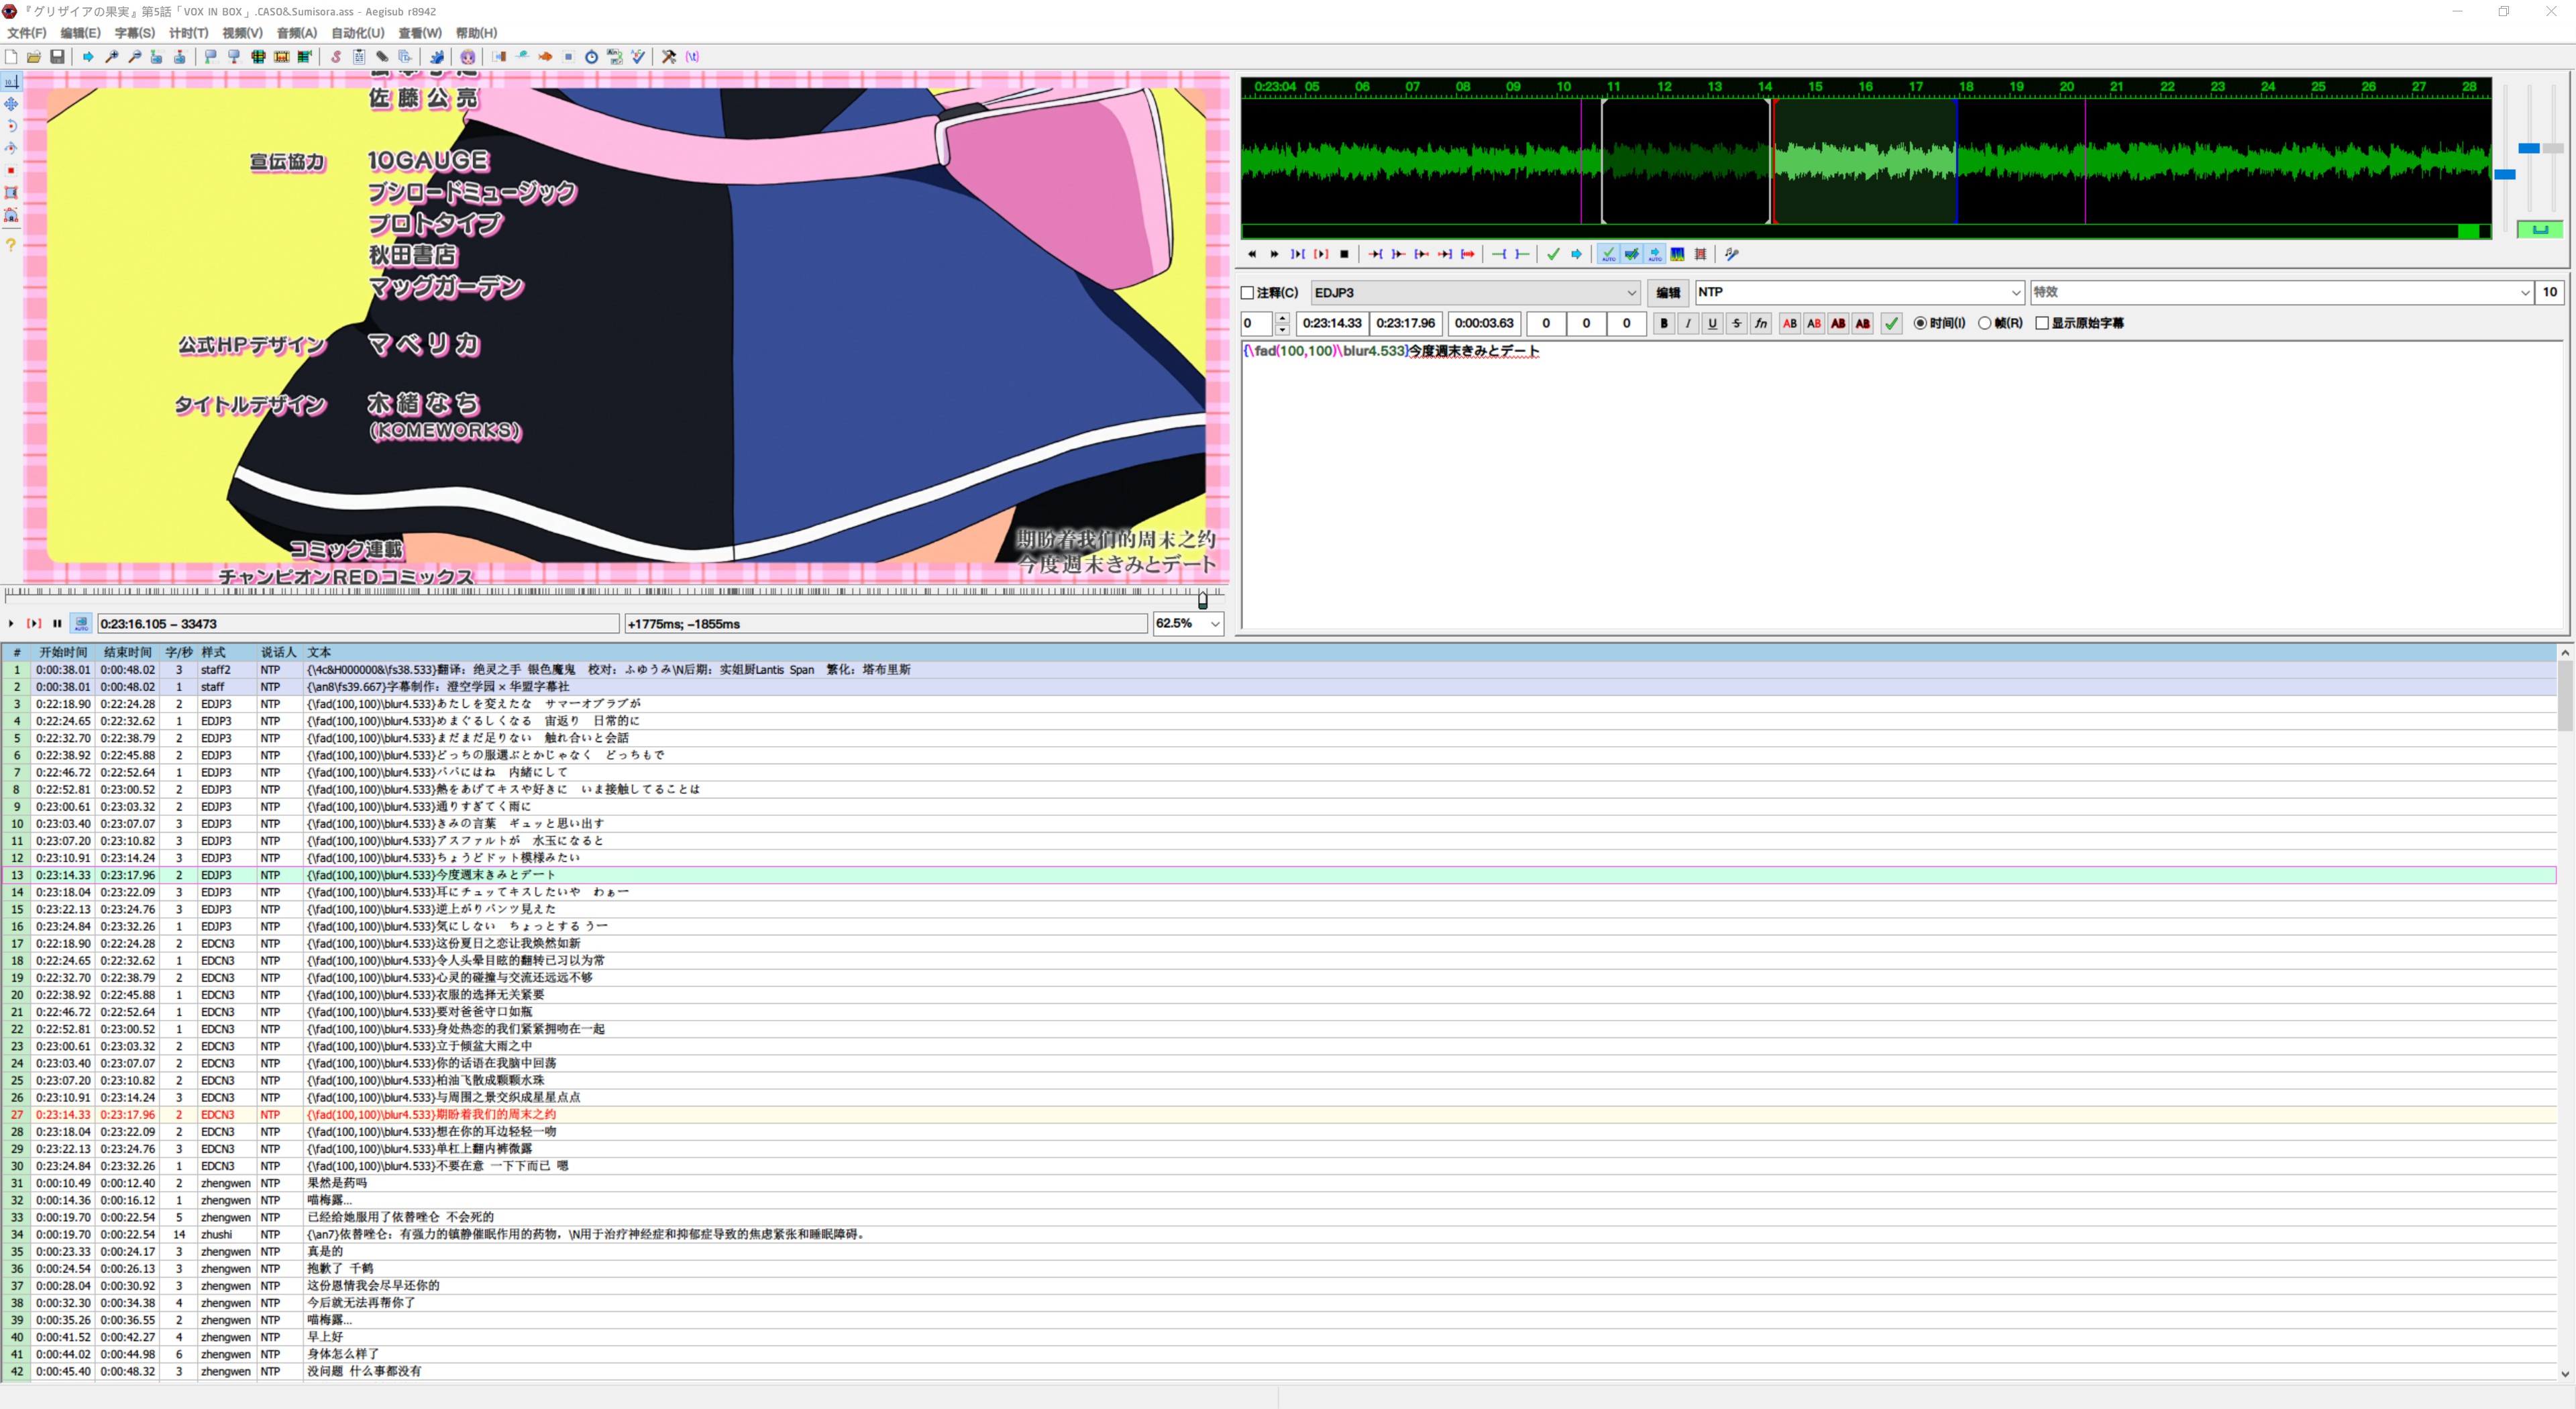Play the video
Image resolution: width=2576 pixels, height=1409 pixels.
(11, 623)
